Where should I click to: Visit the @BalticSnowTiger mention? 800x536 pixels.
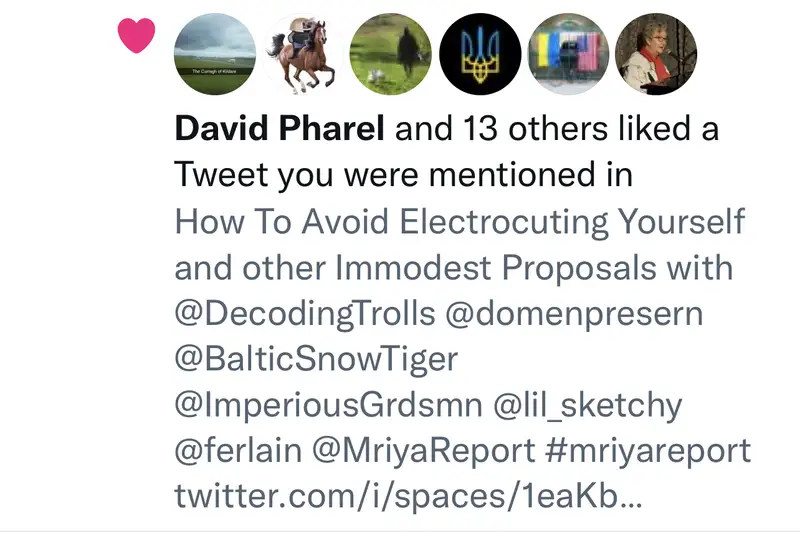(317, 360)
